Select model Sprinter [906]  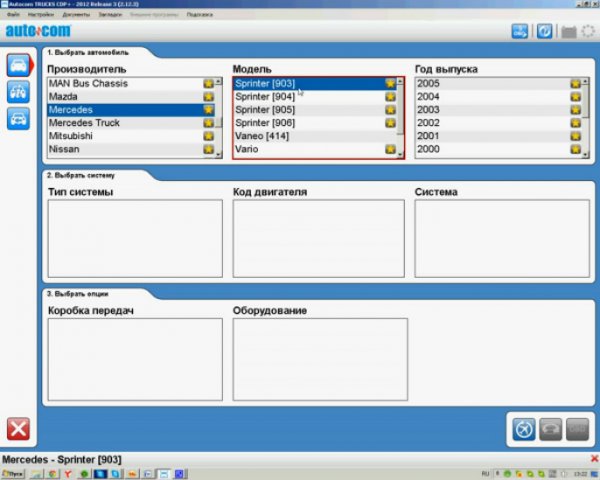click(x=315, y=123)
